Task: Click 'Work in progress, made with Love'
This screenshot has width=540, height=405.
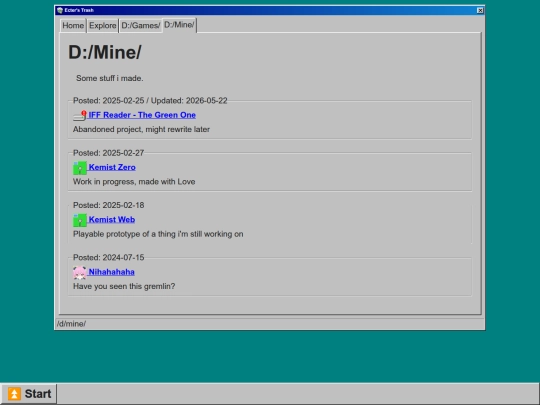Action: [x=134, y=182]
